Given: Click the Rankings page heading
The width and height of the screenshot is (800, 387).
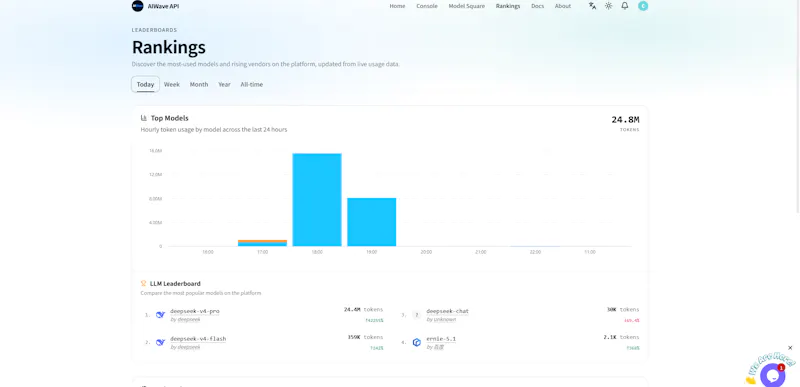Looking at the screenshot, I should [x=169, y=47].
